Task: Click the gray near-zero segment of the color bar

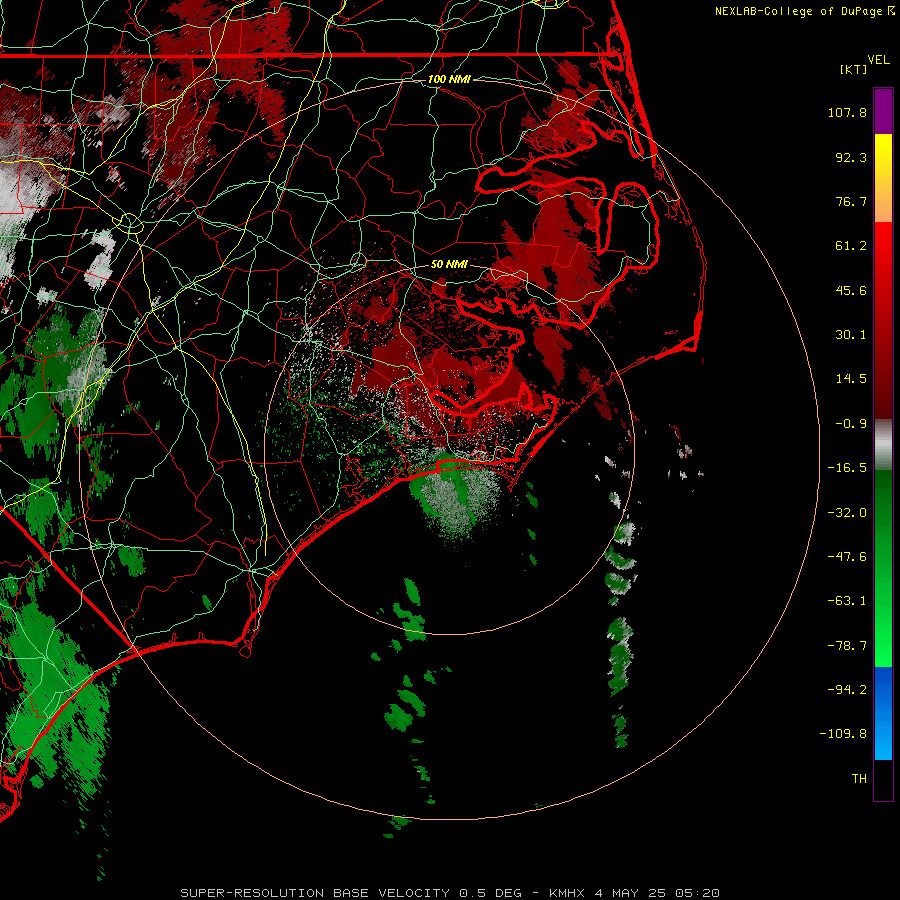Action: pyautogui.click(x=883, y=445)
